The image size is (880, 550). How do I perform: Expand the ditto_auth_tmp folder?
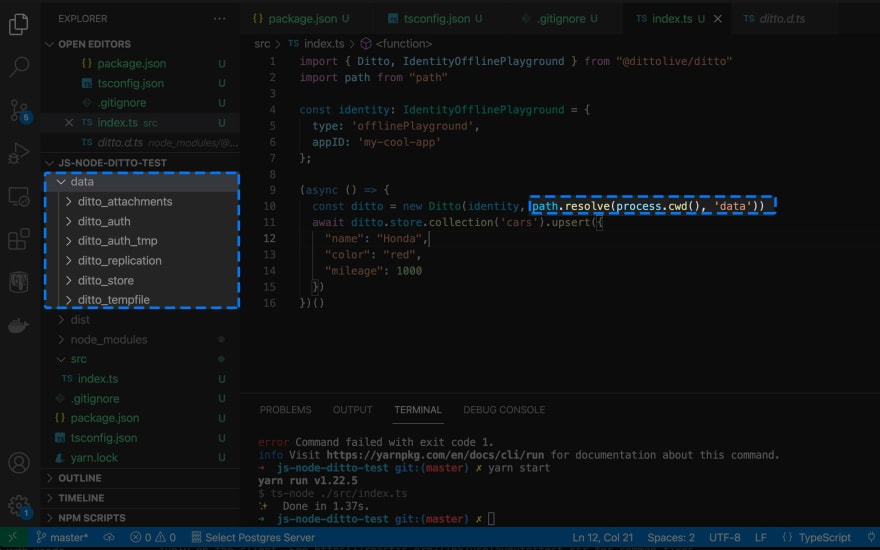(141, 241)
